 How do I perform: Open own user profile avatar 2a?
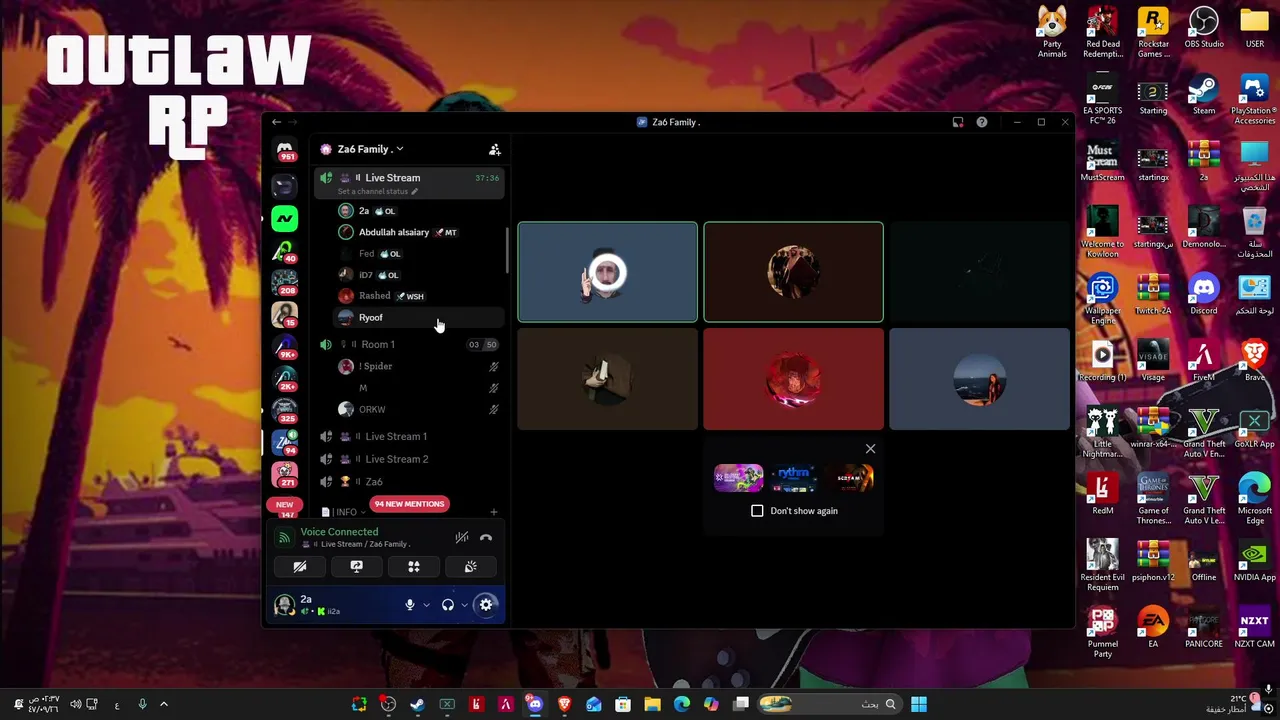[284, 605]
